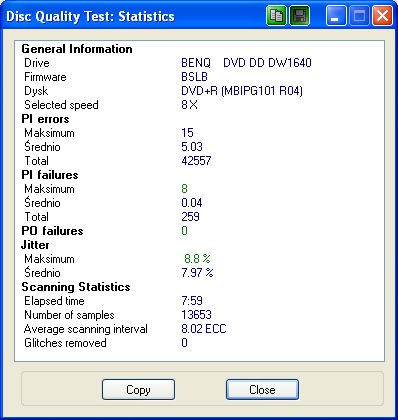Click the PI errors maximum value 15
Screen dimensions: 398x420
coord(187,133)
